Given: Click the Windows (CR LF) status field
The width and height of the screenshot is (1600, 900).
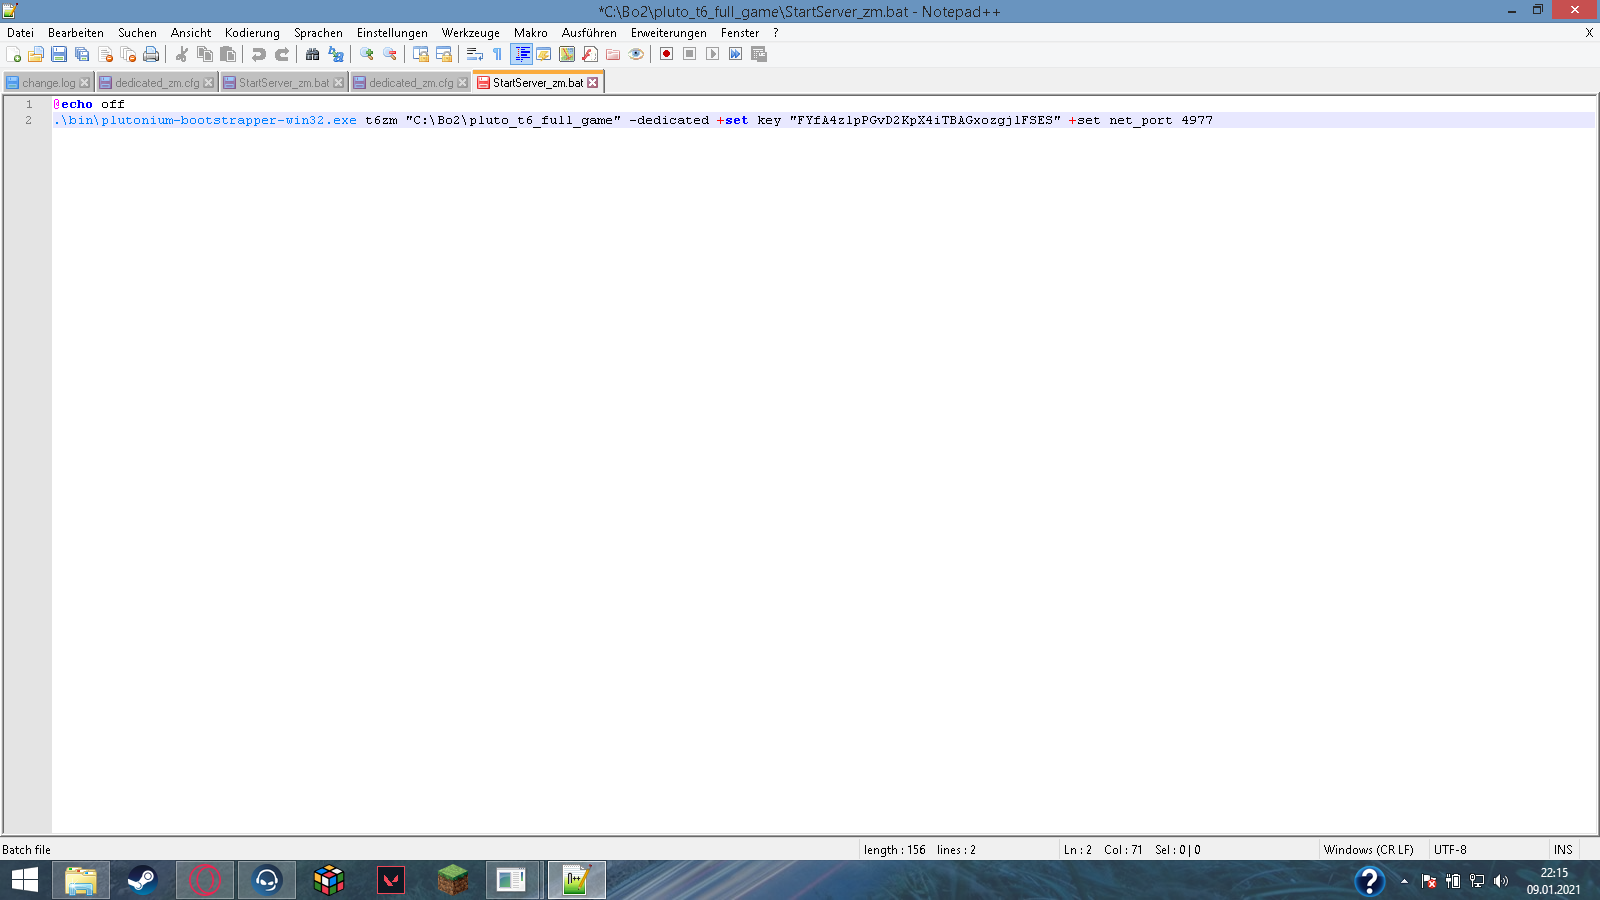Looking at the screenshot, I should pyautogui.click(x=1369, y=850).
